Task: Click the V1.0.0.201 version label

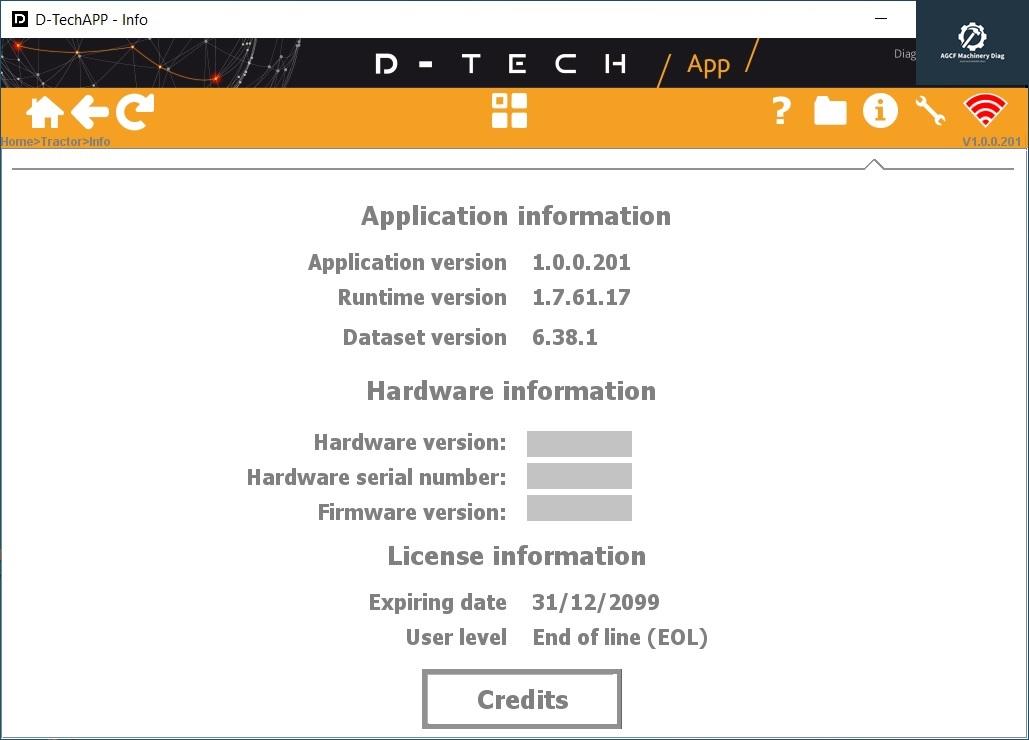Action: pyautogui.click(x=990, y=141)
